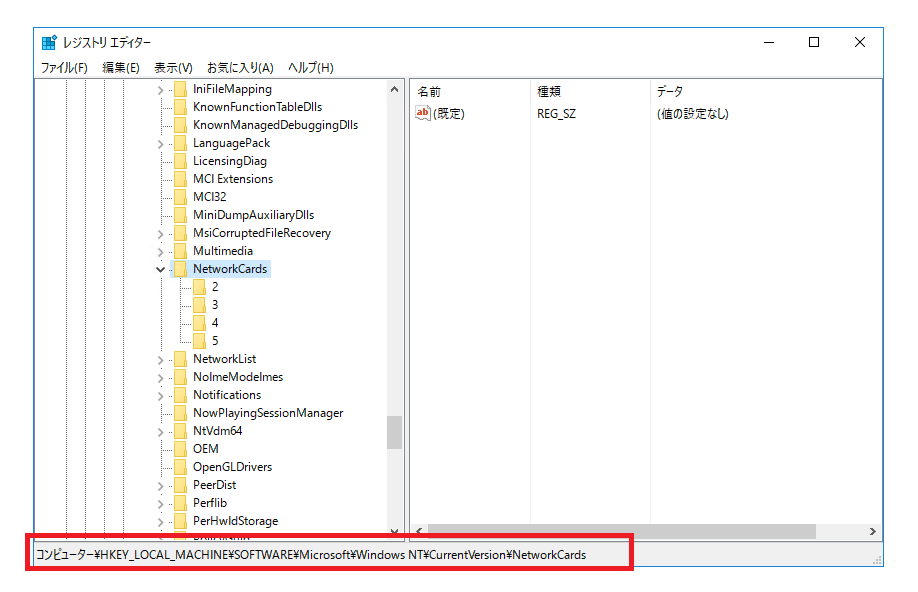Collapse the NetworkCards key
918x592 pixels.
(160, 269)
